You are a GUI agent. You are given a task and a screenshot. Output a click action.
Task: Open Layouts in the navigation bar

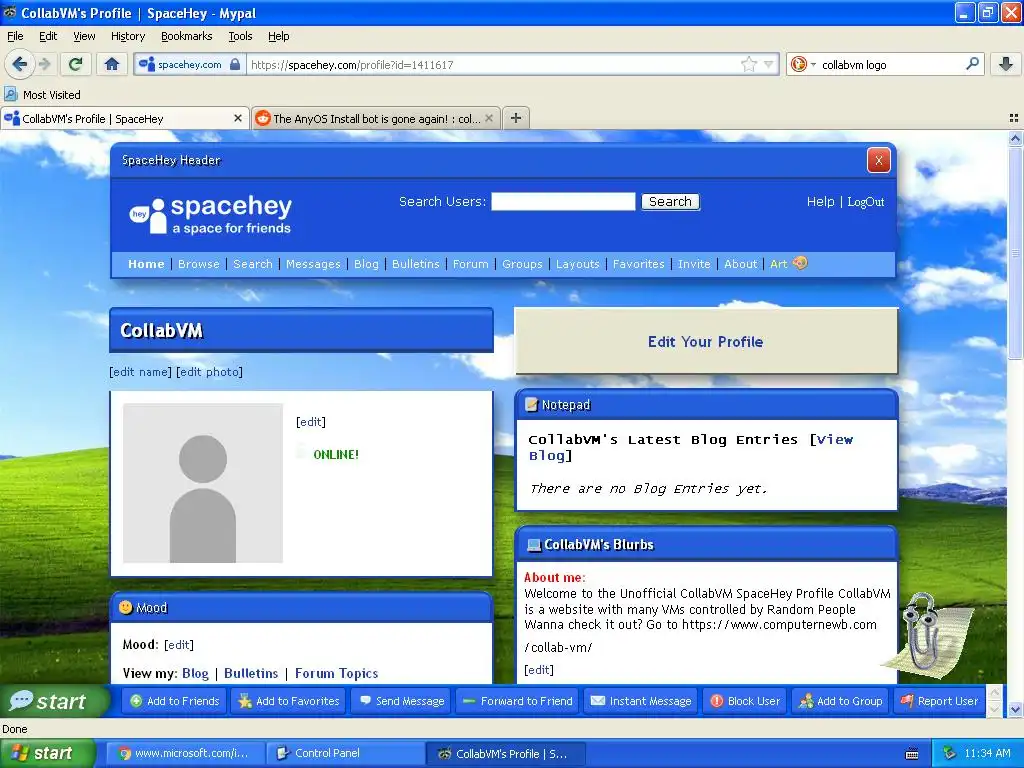(x=577, y=264)
